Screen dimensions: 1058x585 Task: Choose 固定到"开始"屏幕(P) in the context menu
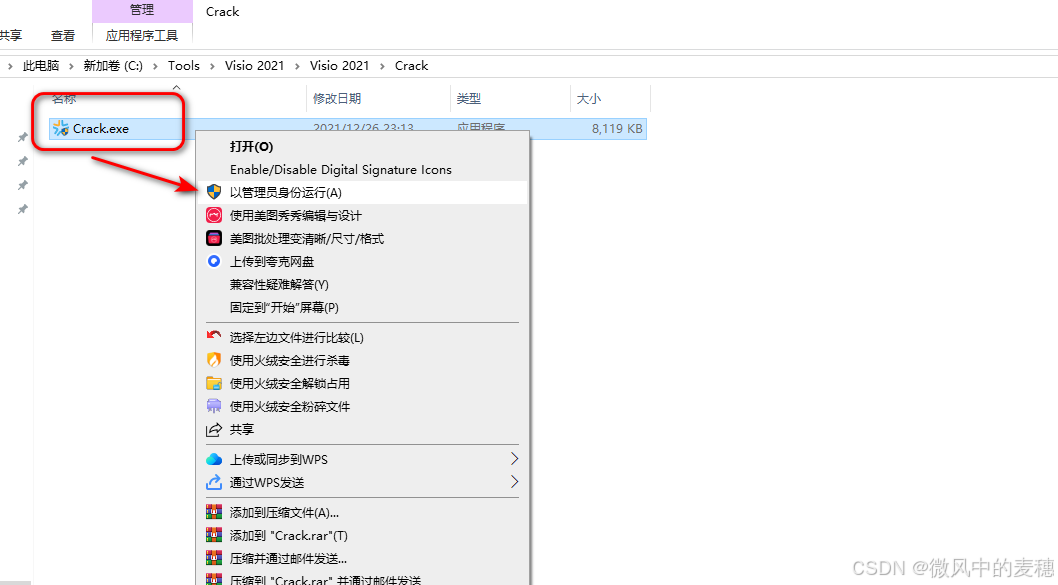pos(284,307)
